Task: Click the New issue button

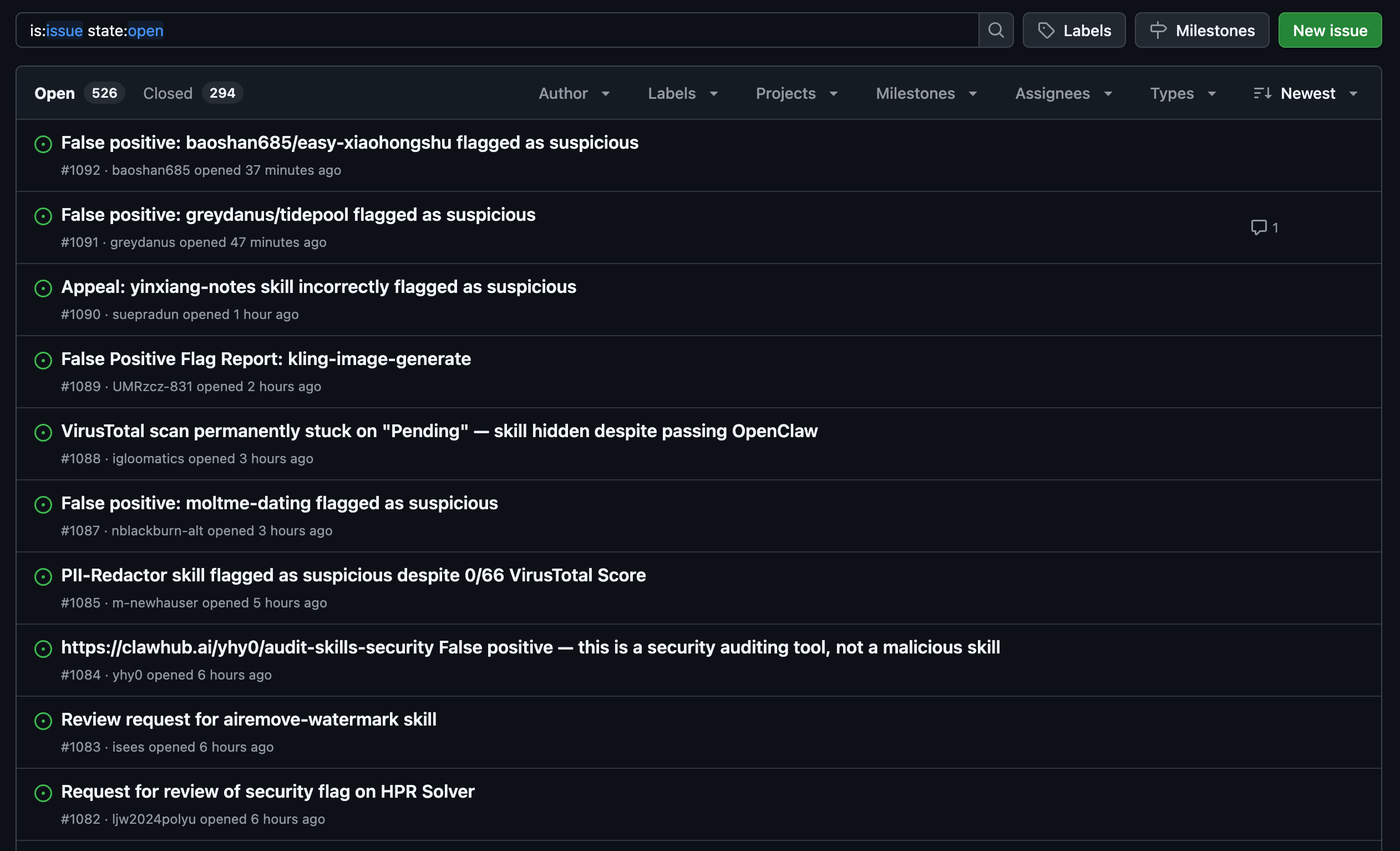Action: click(1329, 30)
